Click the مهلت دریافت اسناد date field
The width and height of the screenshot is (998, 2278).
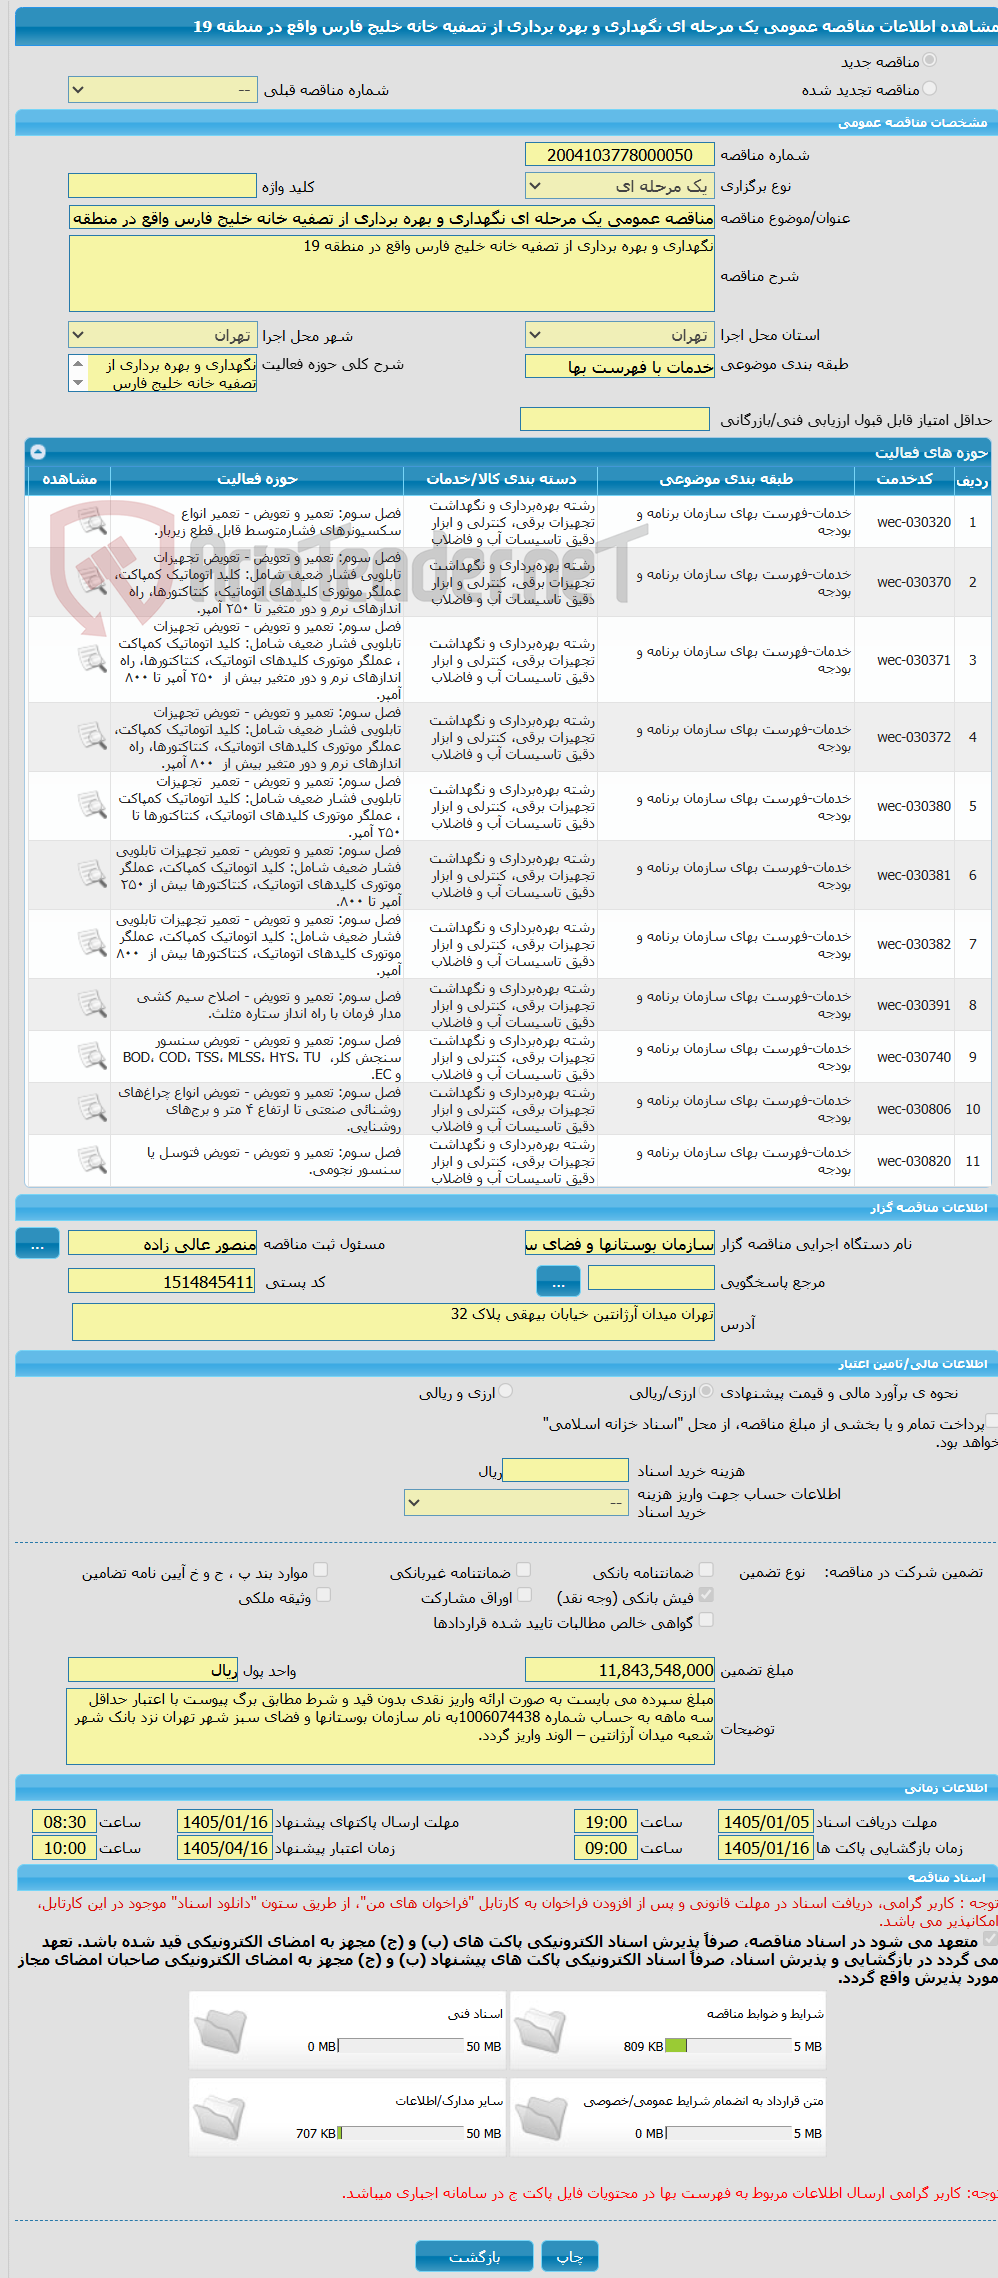766,1822
